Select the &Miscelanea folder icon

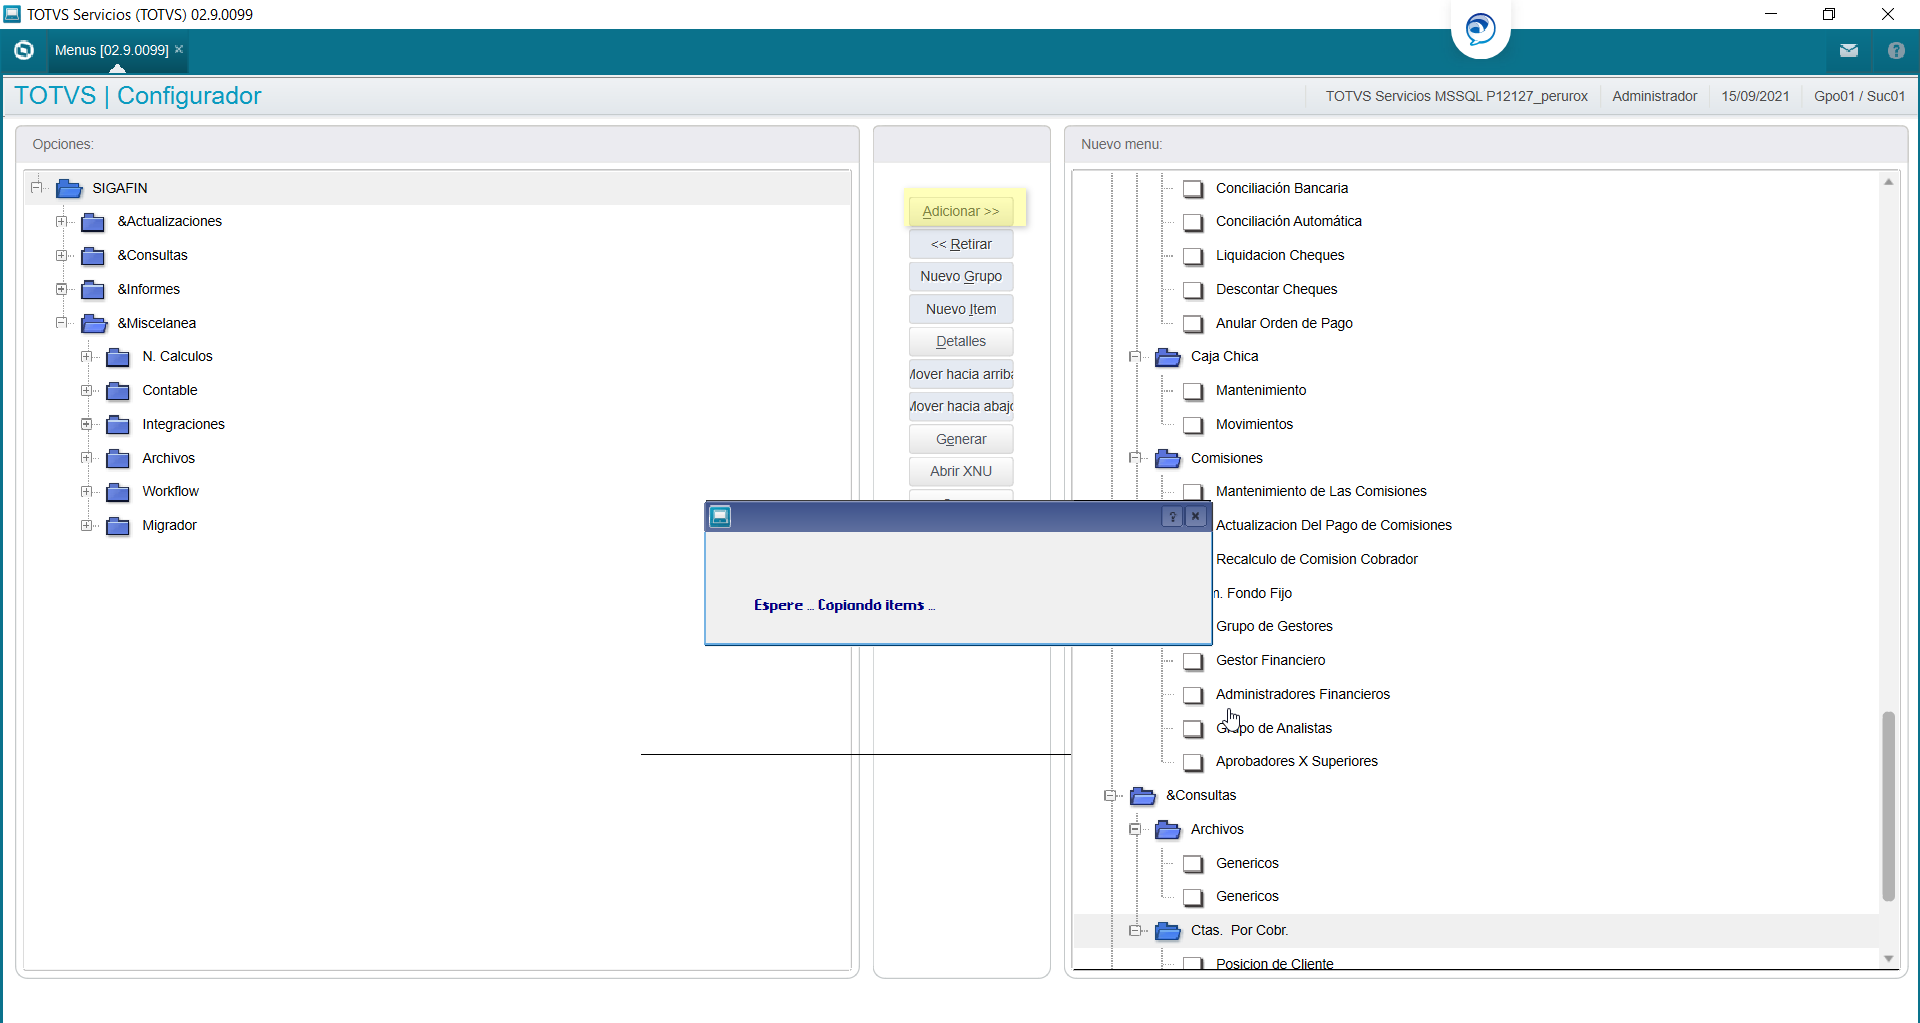pos(94,324)
